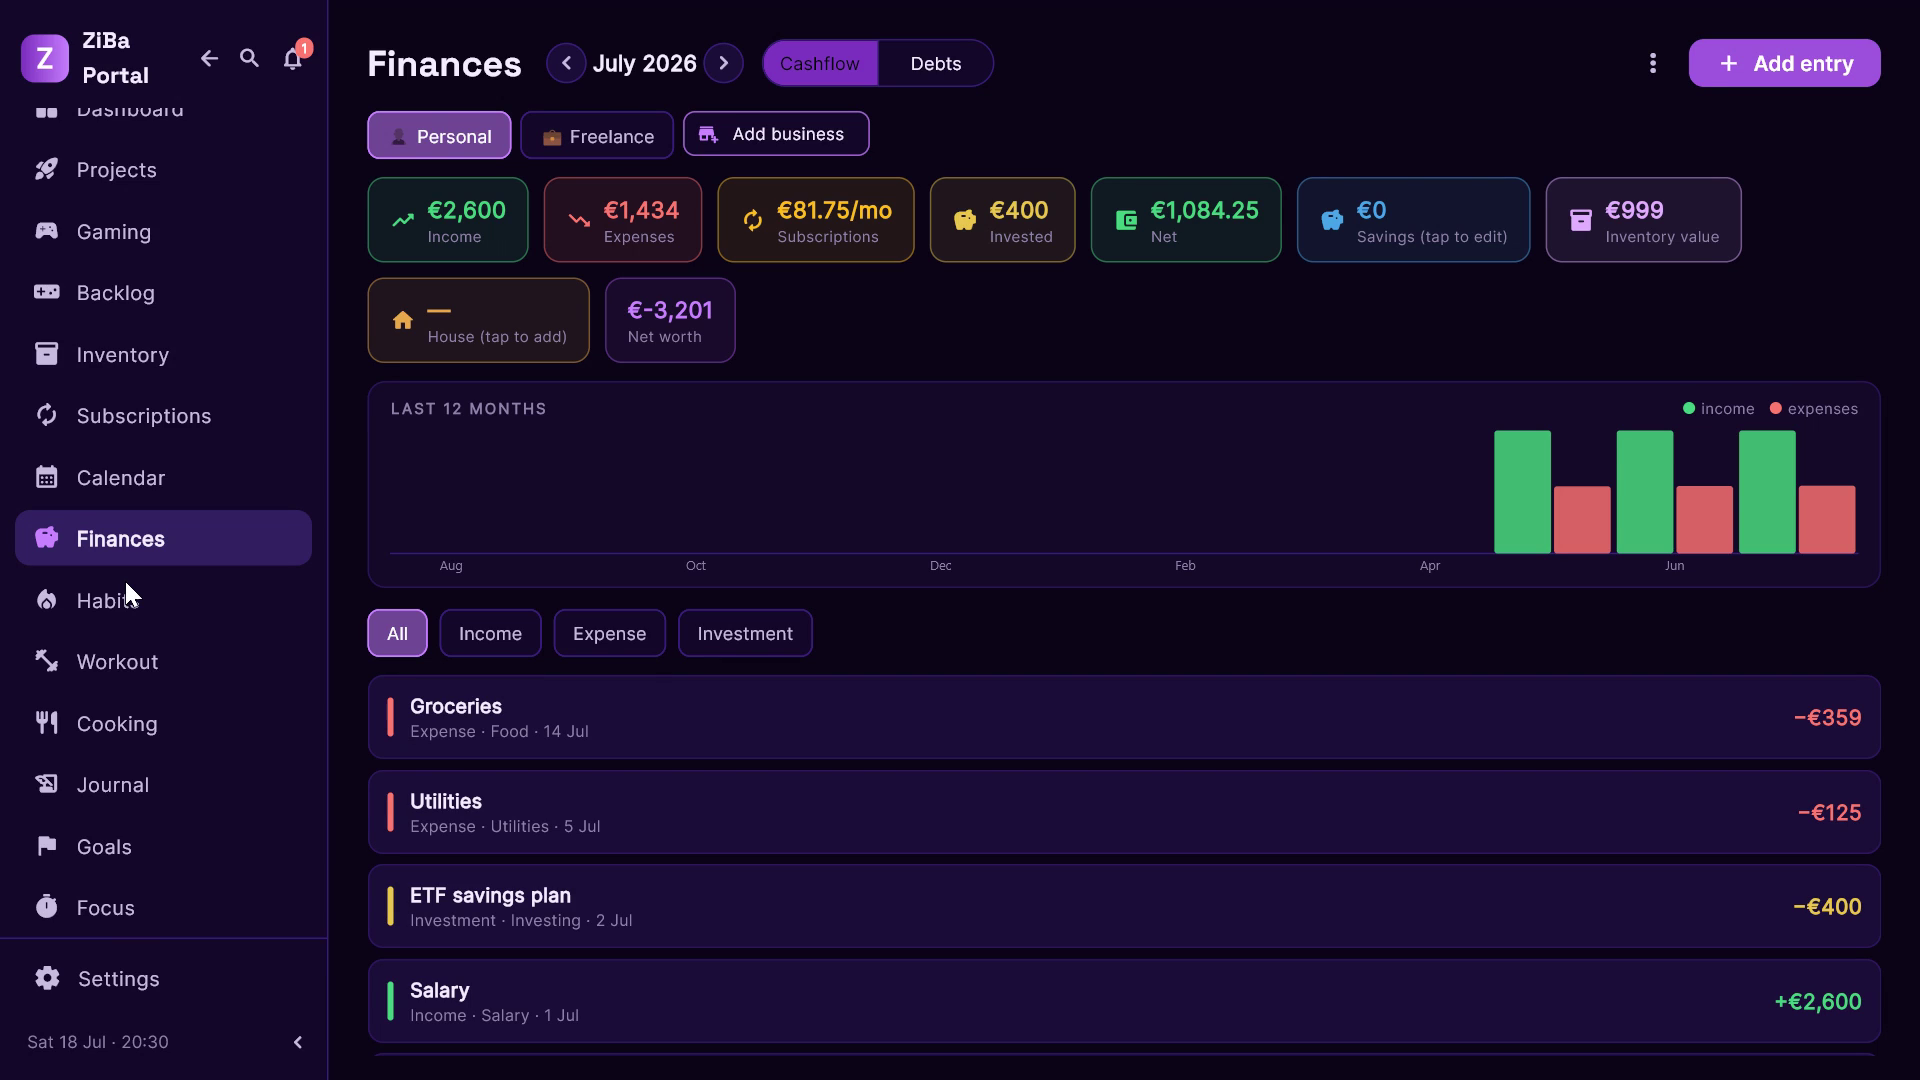Click the archive icon on Inventory value card
Screen dimensions: 1920x1080
tap(1581, 220)
